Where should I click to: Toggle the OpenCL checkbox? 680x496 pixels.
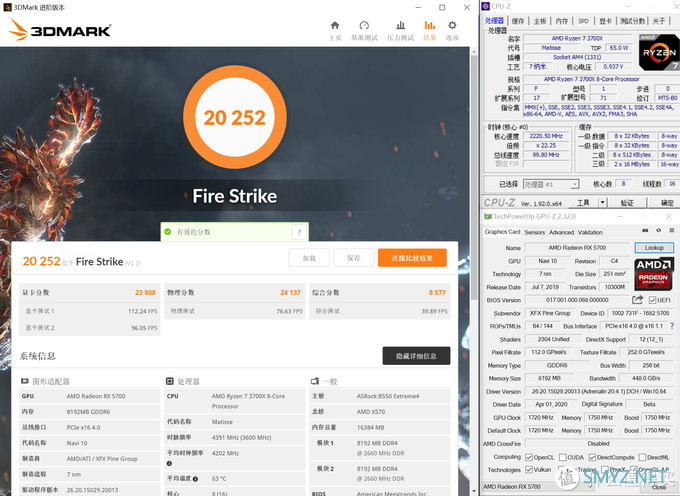click(x=529, y=457)
